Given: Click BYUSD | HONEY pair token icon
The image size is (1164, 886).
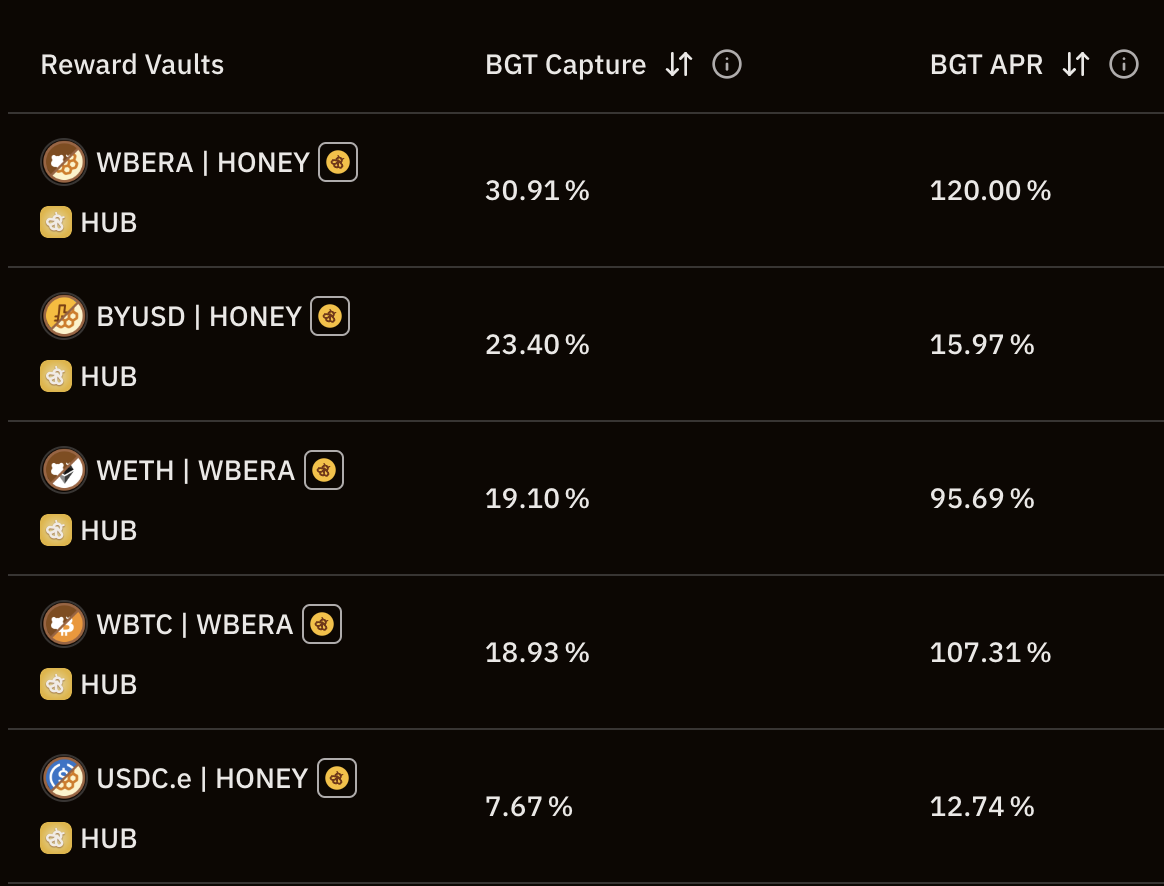Looking at the screenshot, I should (x=64, y=316).
